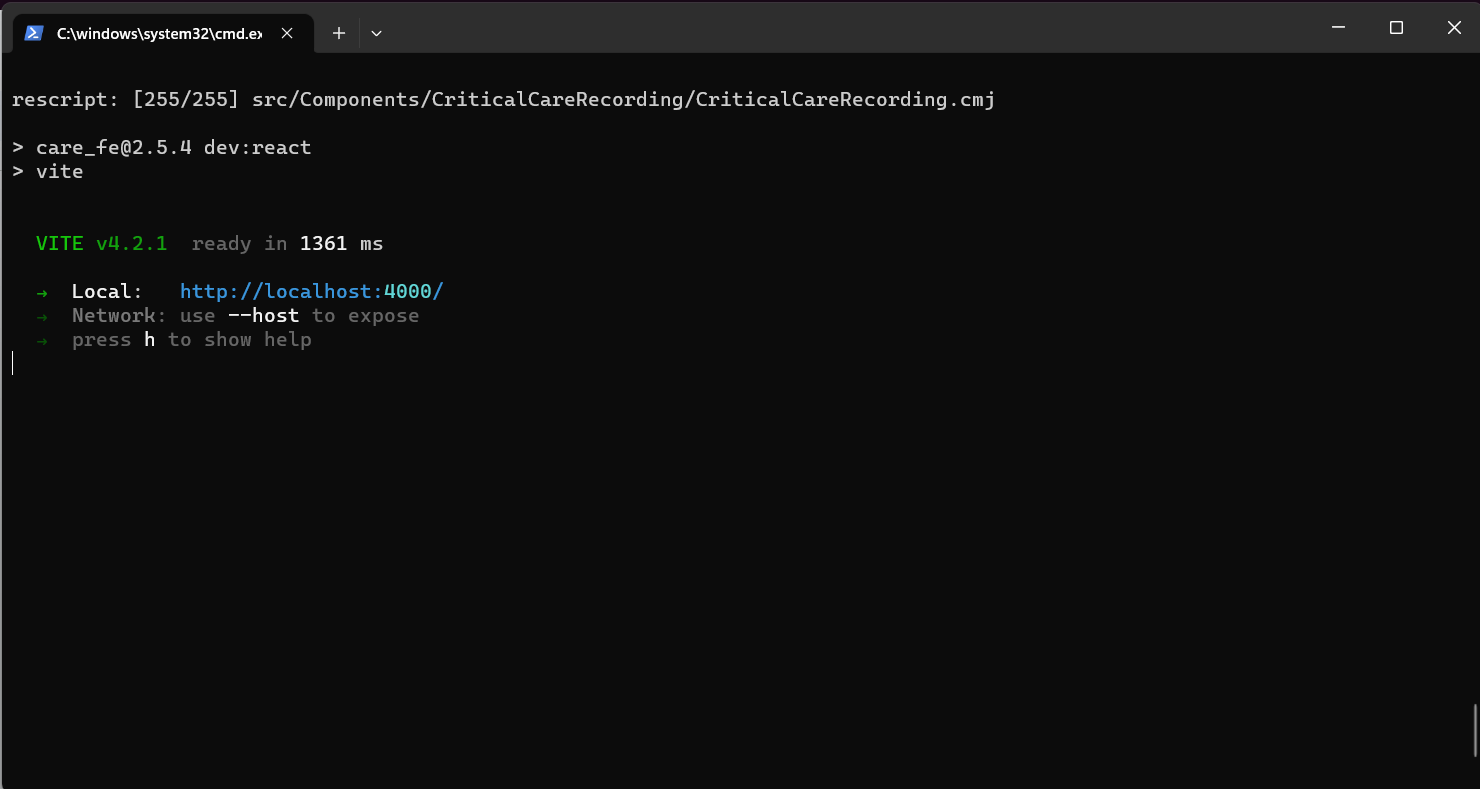1480x789 pixels.
Task: Click the plus icon to open a new tab
Action: tap(338, 32)
